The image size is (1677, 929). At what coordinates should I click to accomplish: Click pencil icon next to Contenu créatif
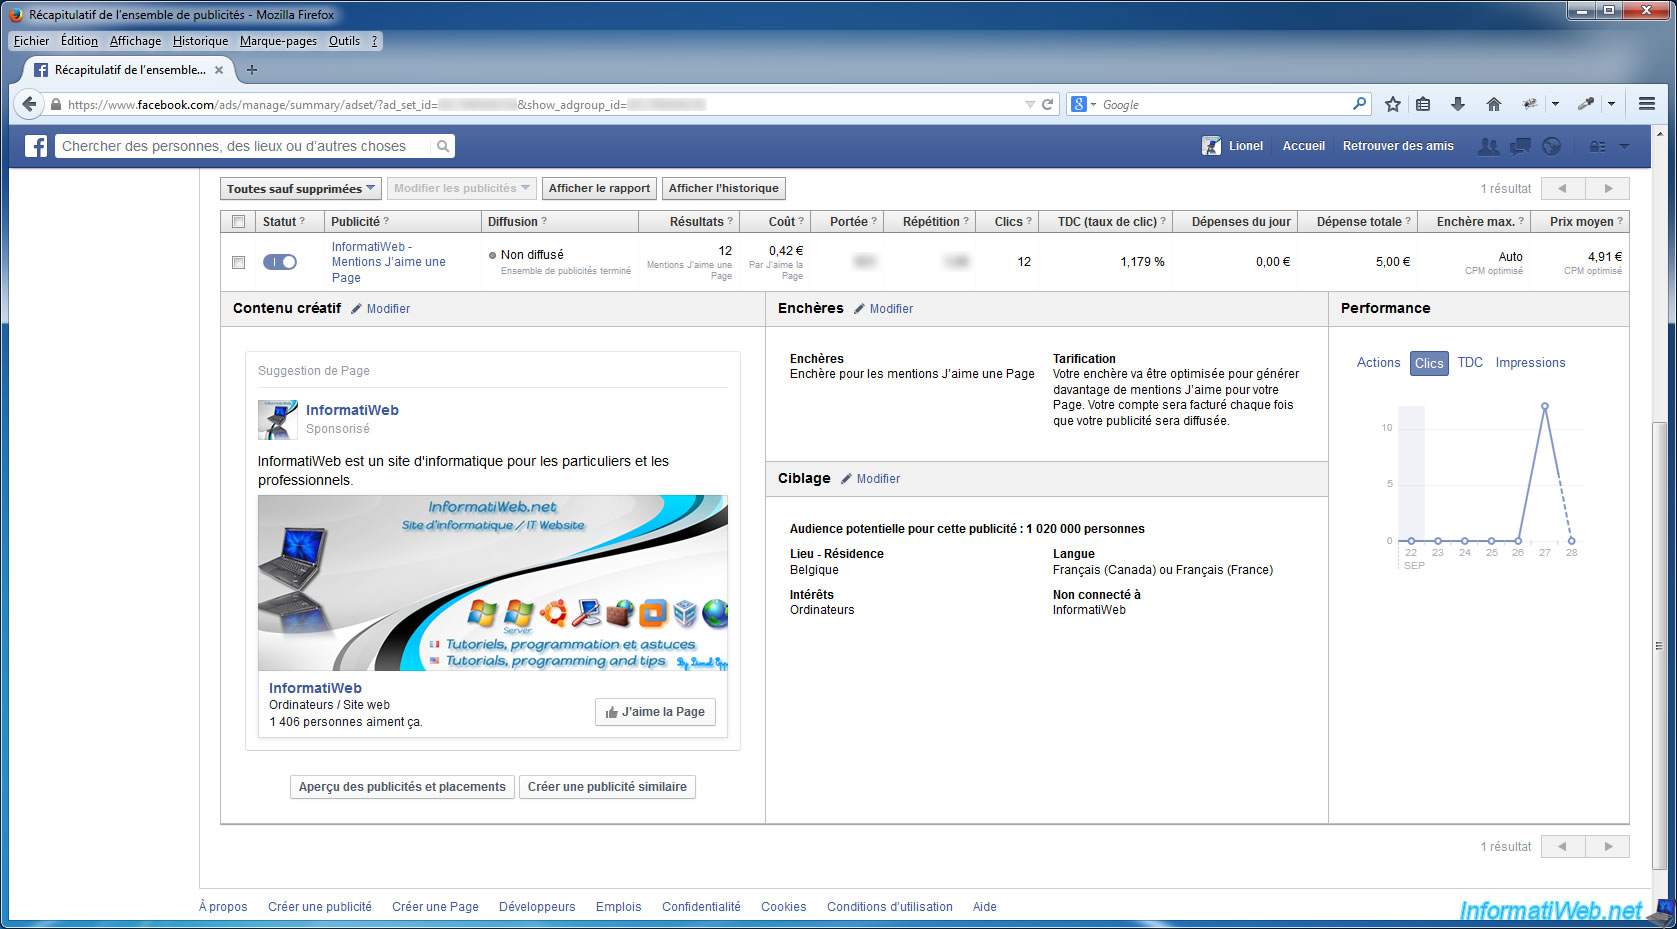(x=356, y=309)
